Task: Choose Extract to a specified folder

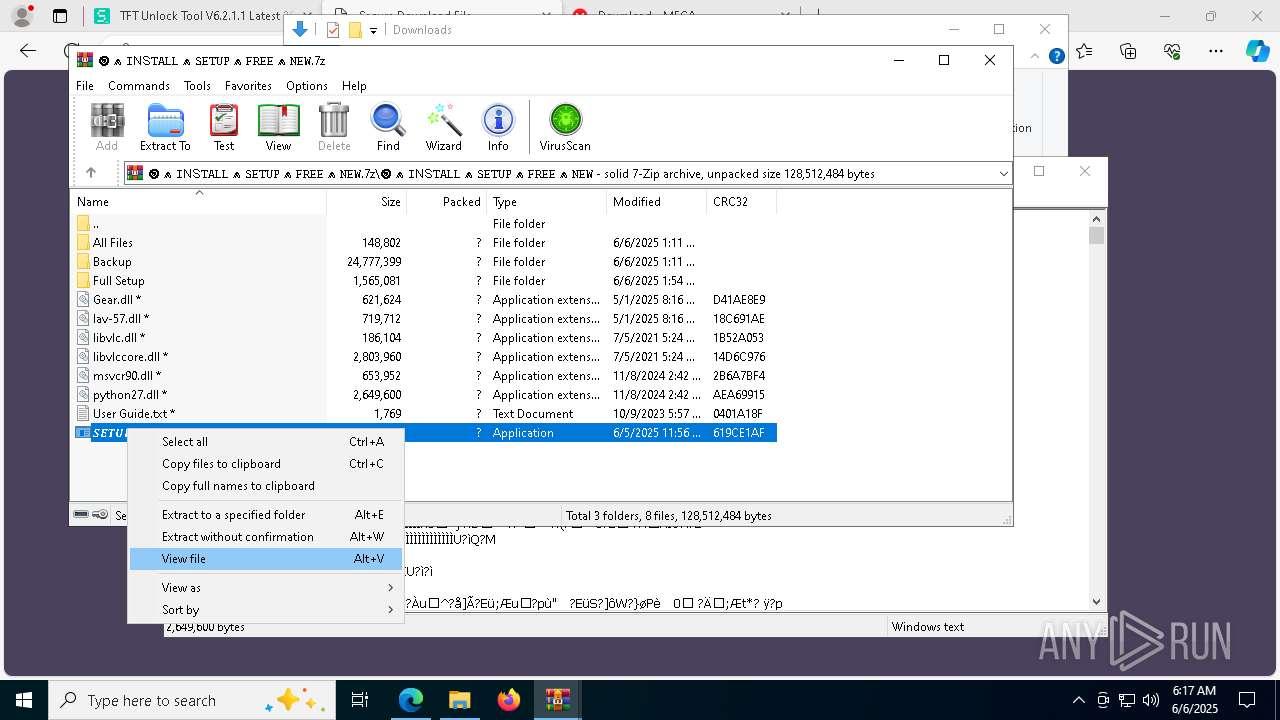Action: (x=265, y=515)
